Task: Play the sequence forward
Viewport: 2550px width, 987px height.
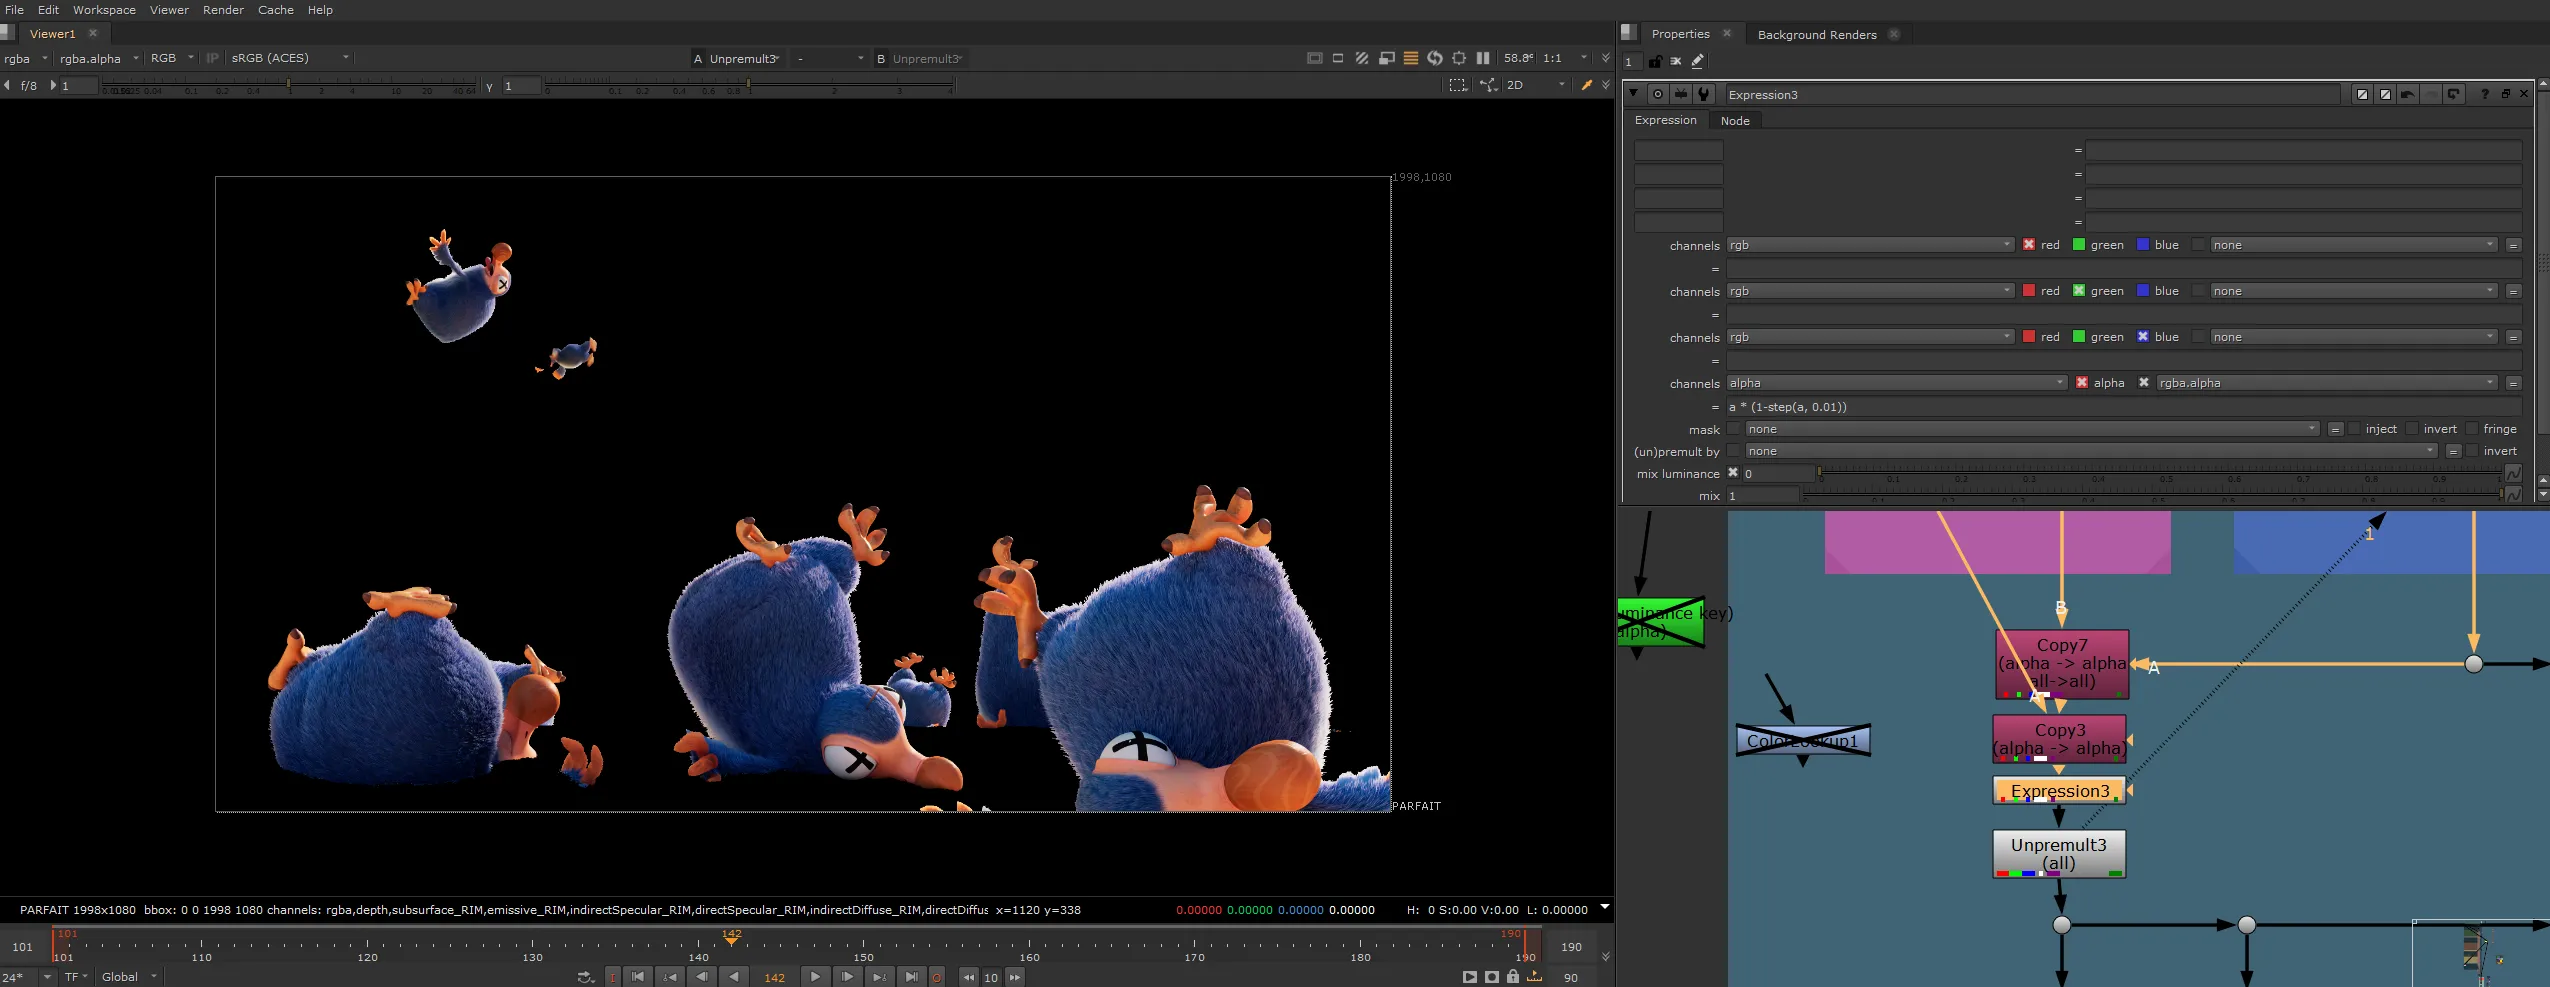Action: pyautogui.click(x=815, y=977)
